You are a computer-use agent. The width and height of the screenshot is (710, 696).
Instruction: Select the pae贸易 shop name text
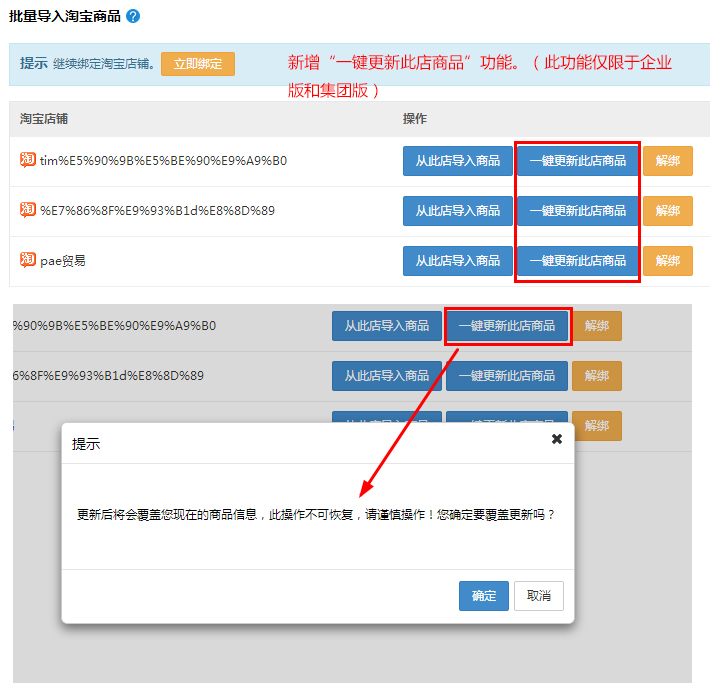pos(63,261)
